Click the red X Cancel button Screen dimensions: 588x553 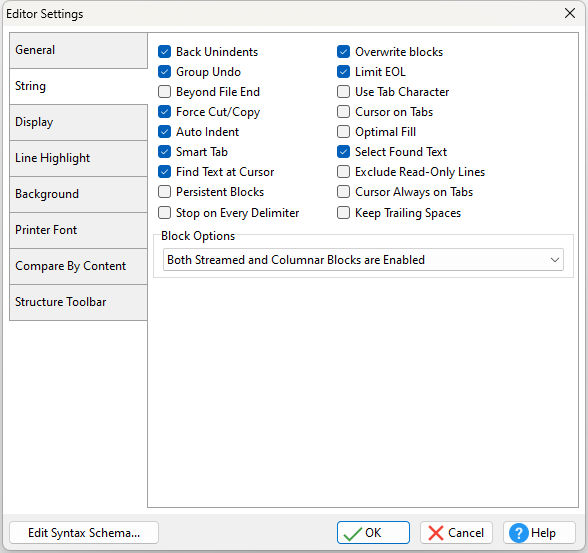[456, 532]
